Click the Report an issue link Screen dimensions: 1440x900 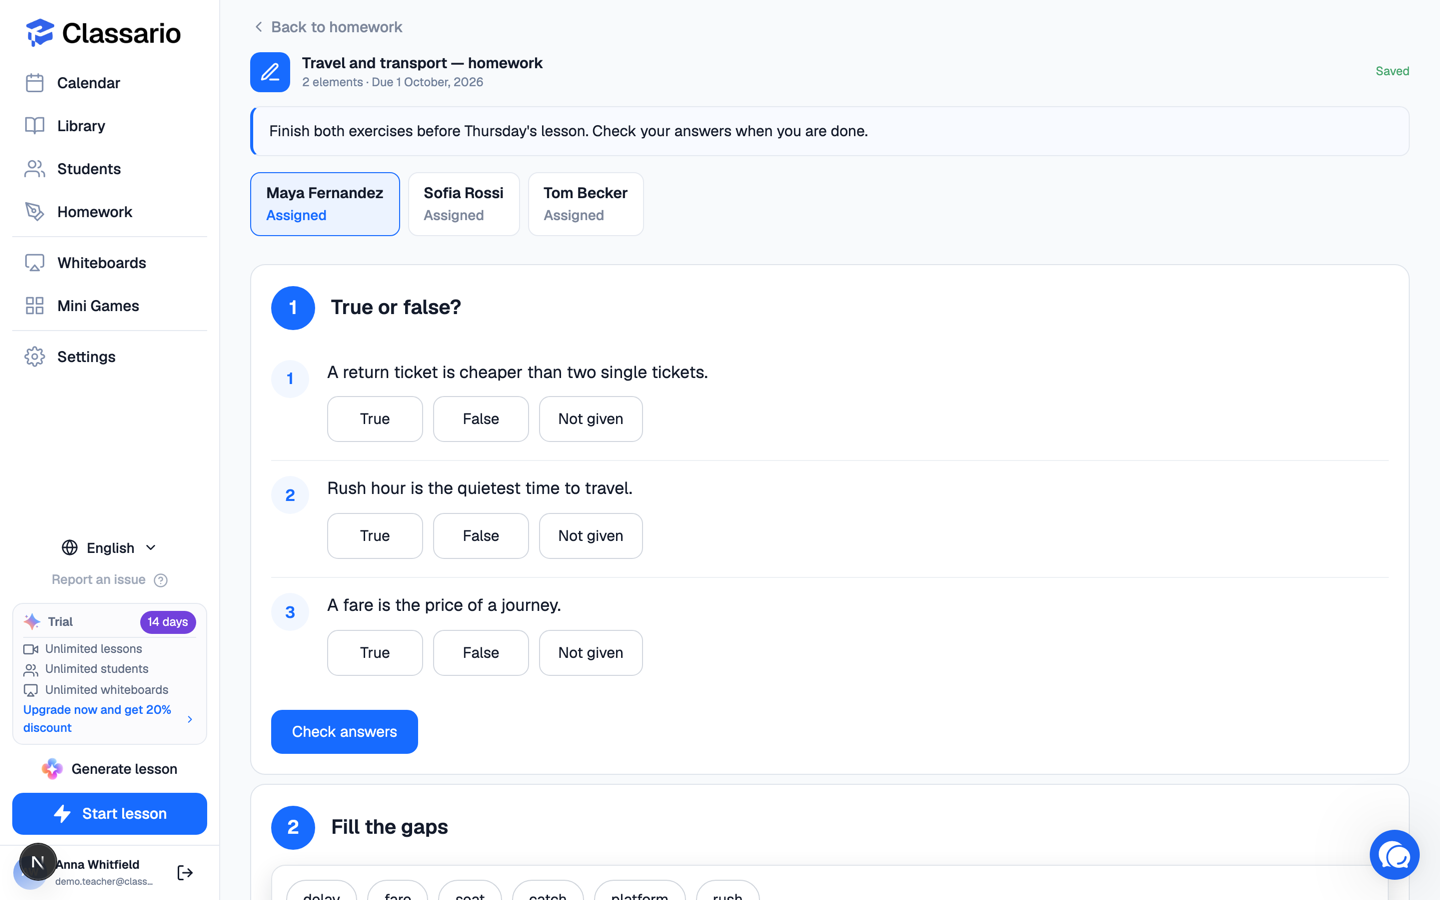click(x=99, y=580)
